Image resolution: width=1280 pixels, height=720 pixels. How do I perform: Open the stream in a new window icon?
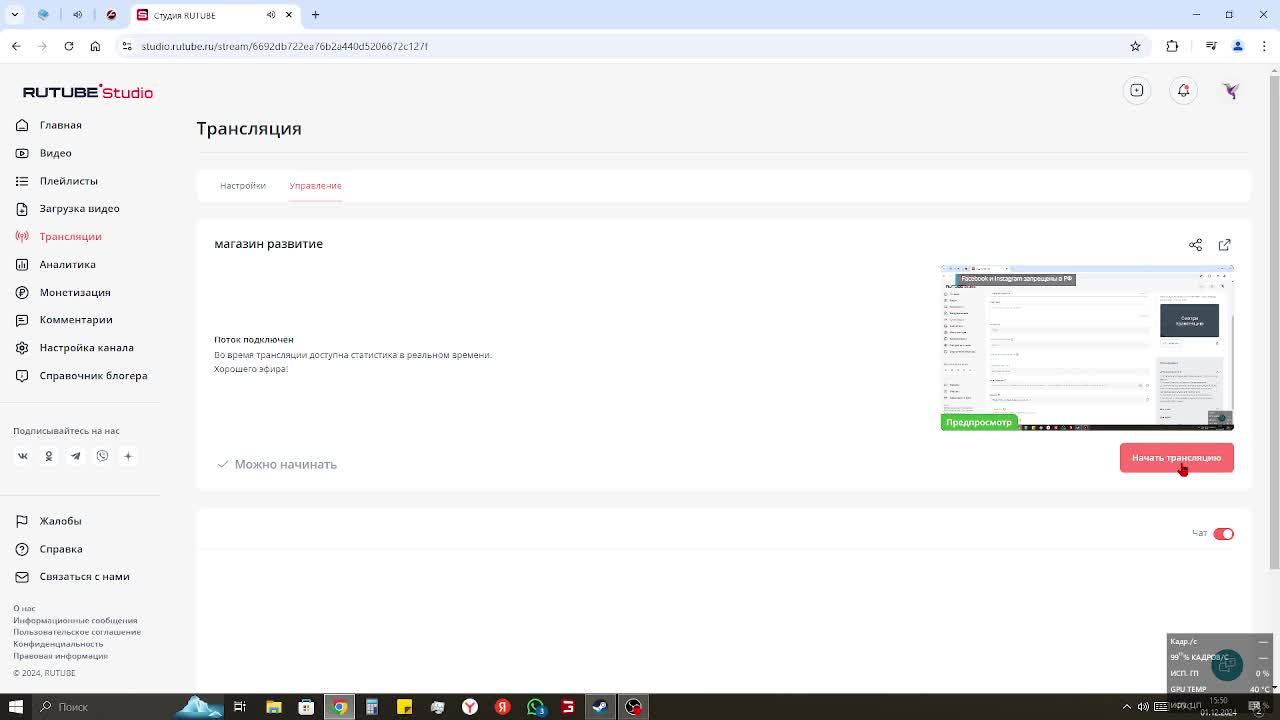(x=1224, y=244)
